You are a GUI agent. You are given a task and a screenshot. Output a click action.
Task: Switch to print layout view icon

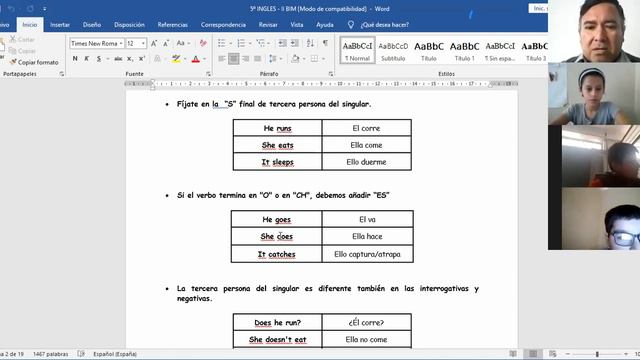tap(533, 353)
